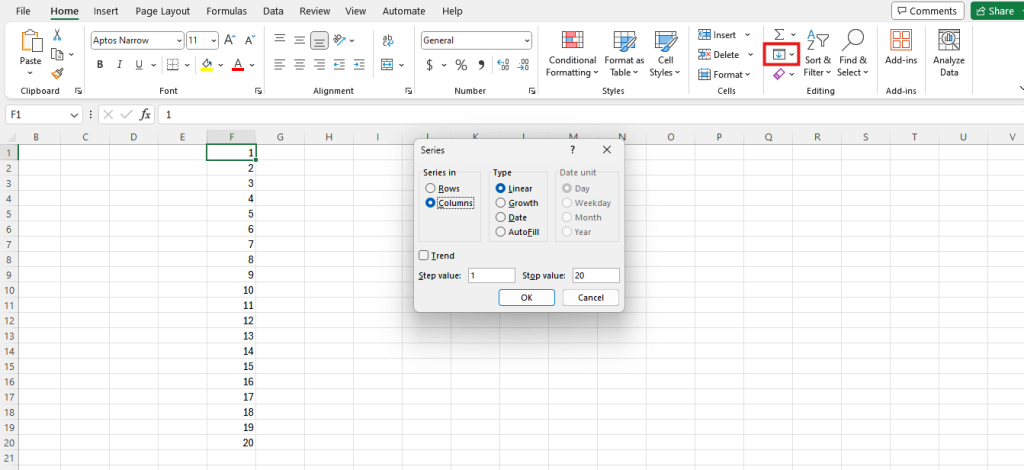Expand the font name dropdown
Viewport: 1024px width, 470px height.
tap(178, 41)
